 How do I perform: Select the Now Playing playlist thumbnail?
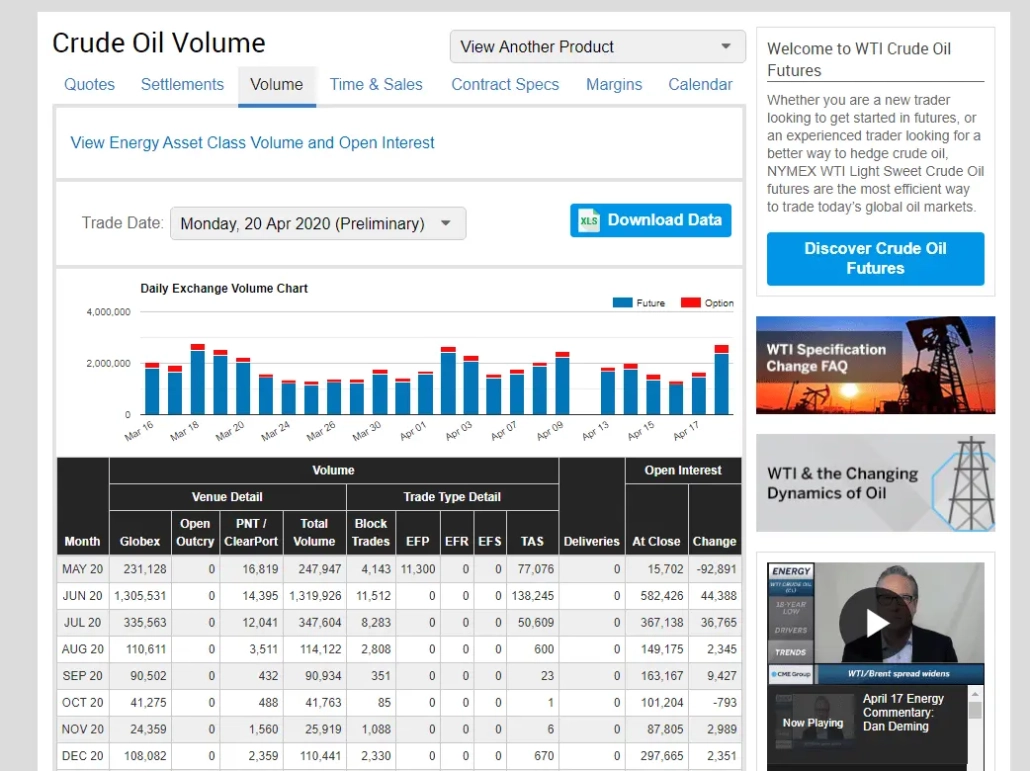click(x=812, y=722)
